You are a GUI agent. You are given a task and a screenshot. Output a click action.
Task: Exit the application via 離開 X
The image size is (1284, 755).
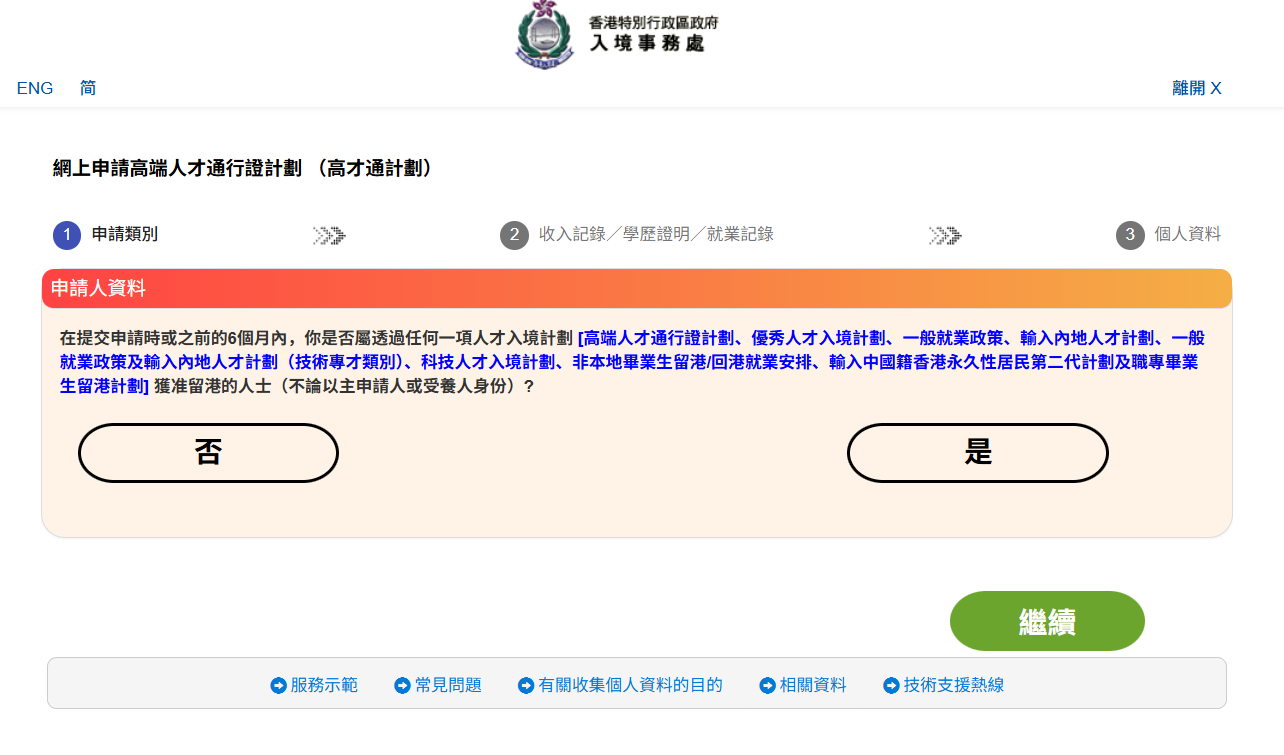pyautogui.click(x=1196, y=88)
